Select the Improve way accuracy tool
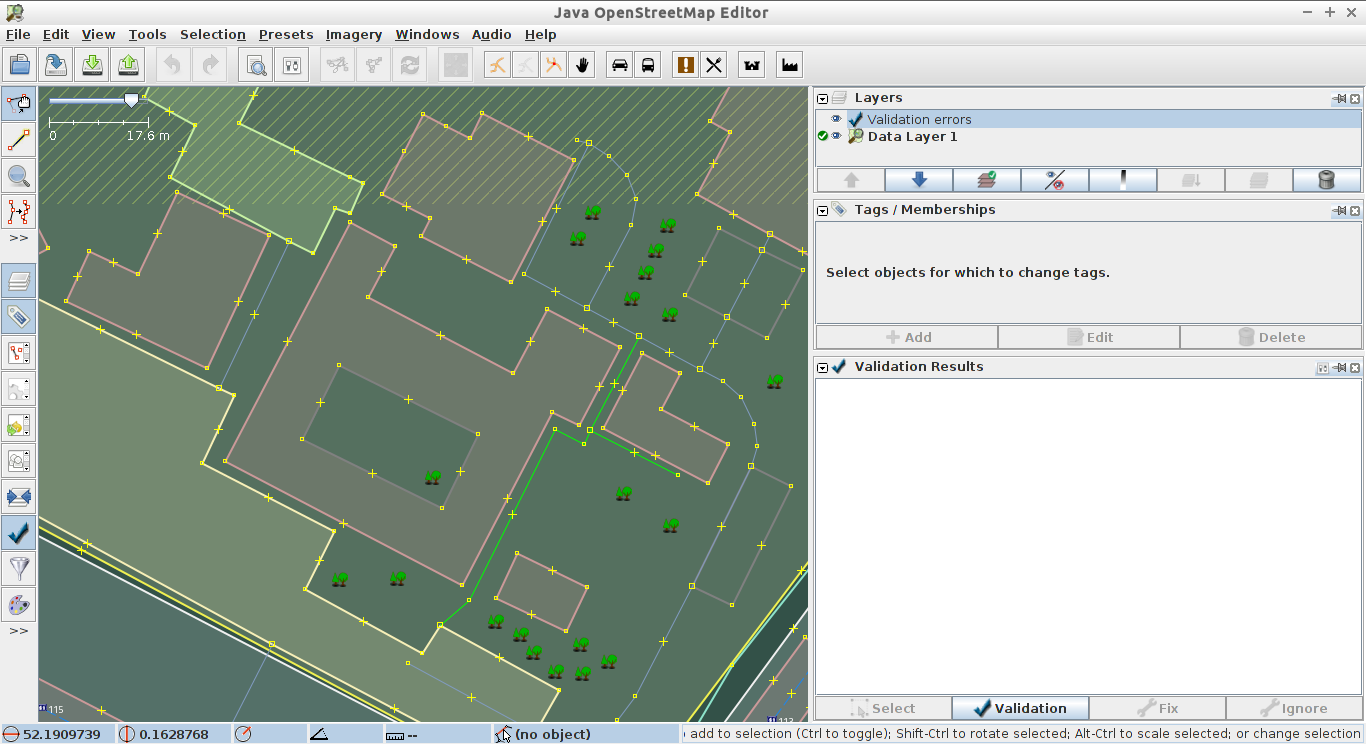Screen dimensions: 1366x744 point(19,212)
